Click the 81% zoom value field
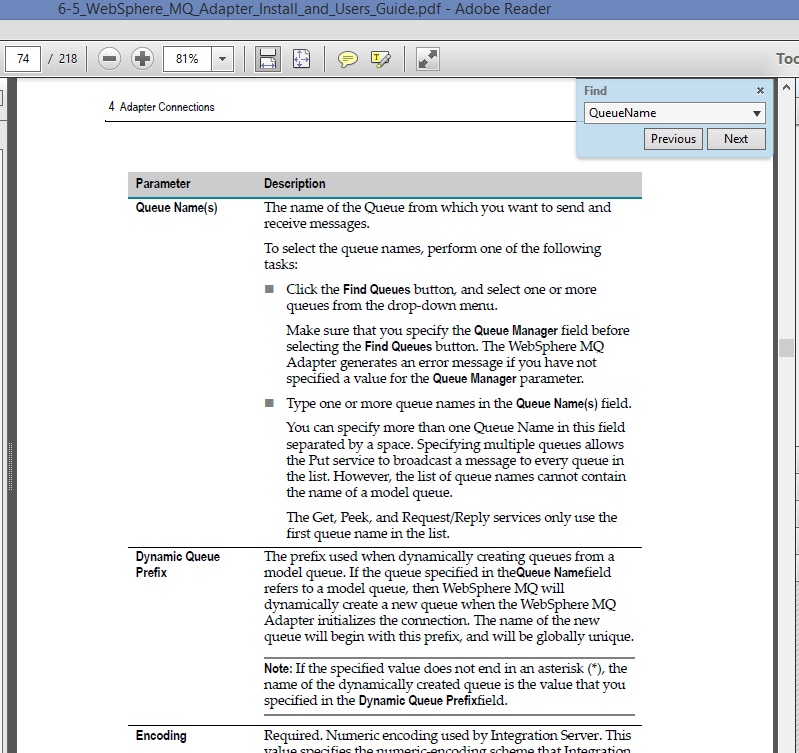This screenshot has height=753, width=799. tap(188, 59)
